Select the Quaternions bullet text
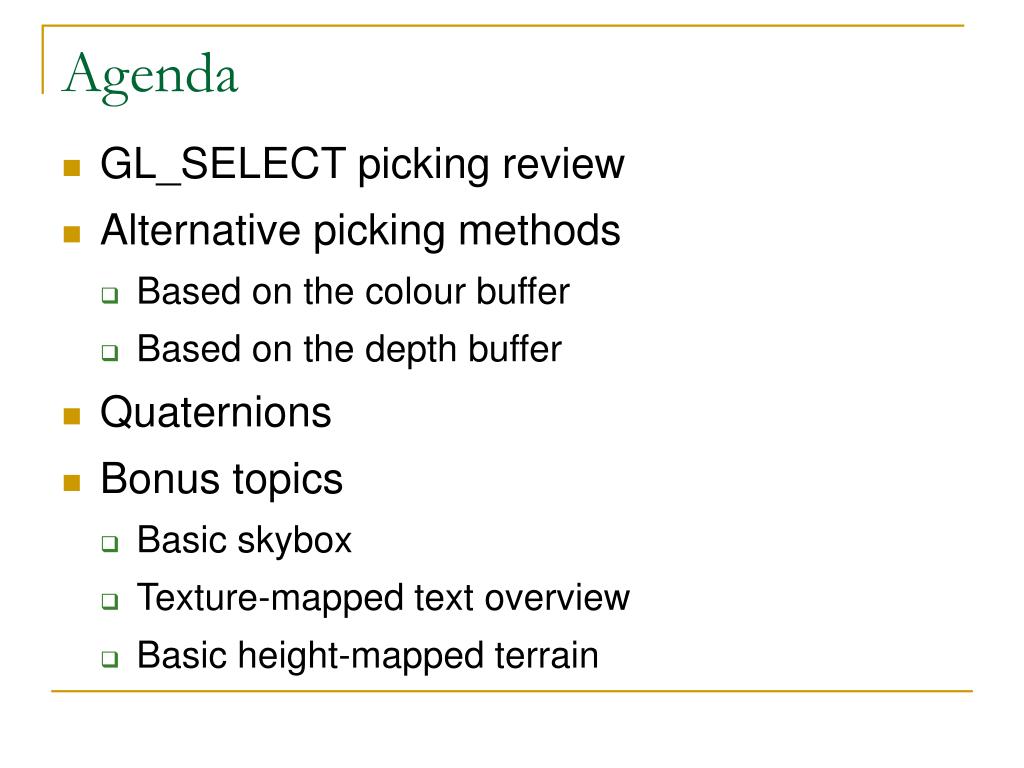 pos(216,413)
